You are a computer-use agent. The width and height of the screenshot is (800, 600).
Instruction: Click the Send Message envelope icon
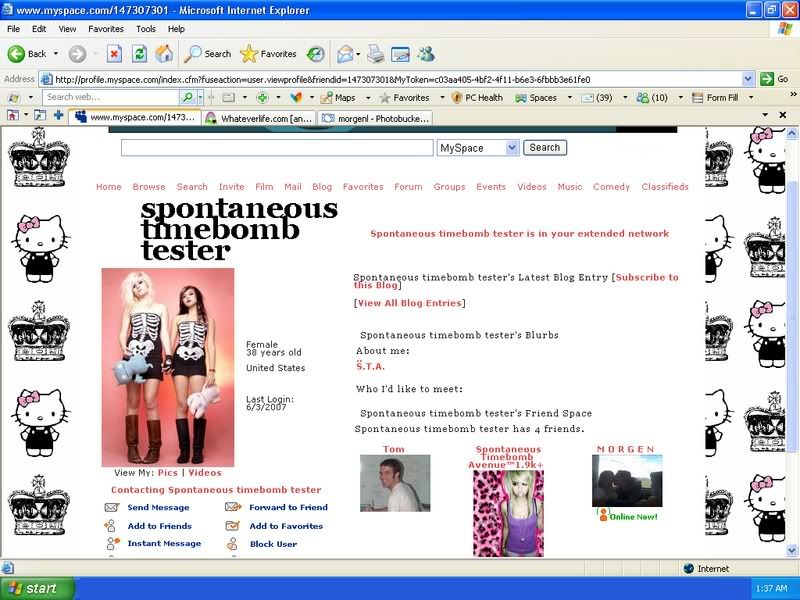click(x=112, y=507)
